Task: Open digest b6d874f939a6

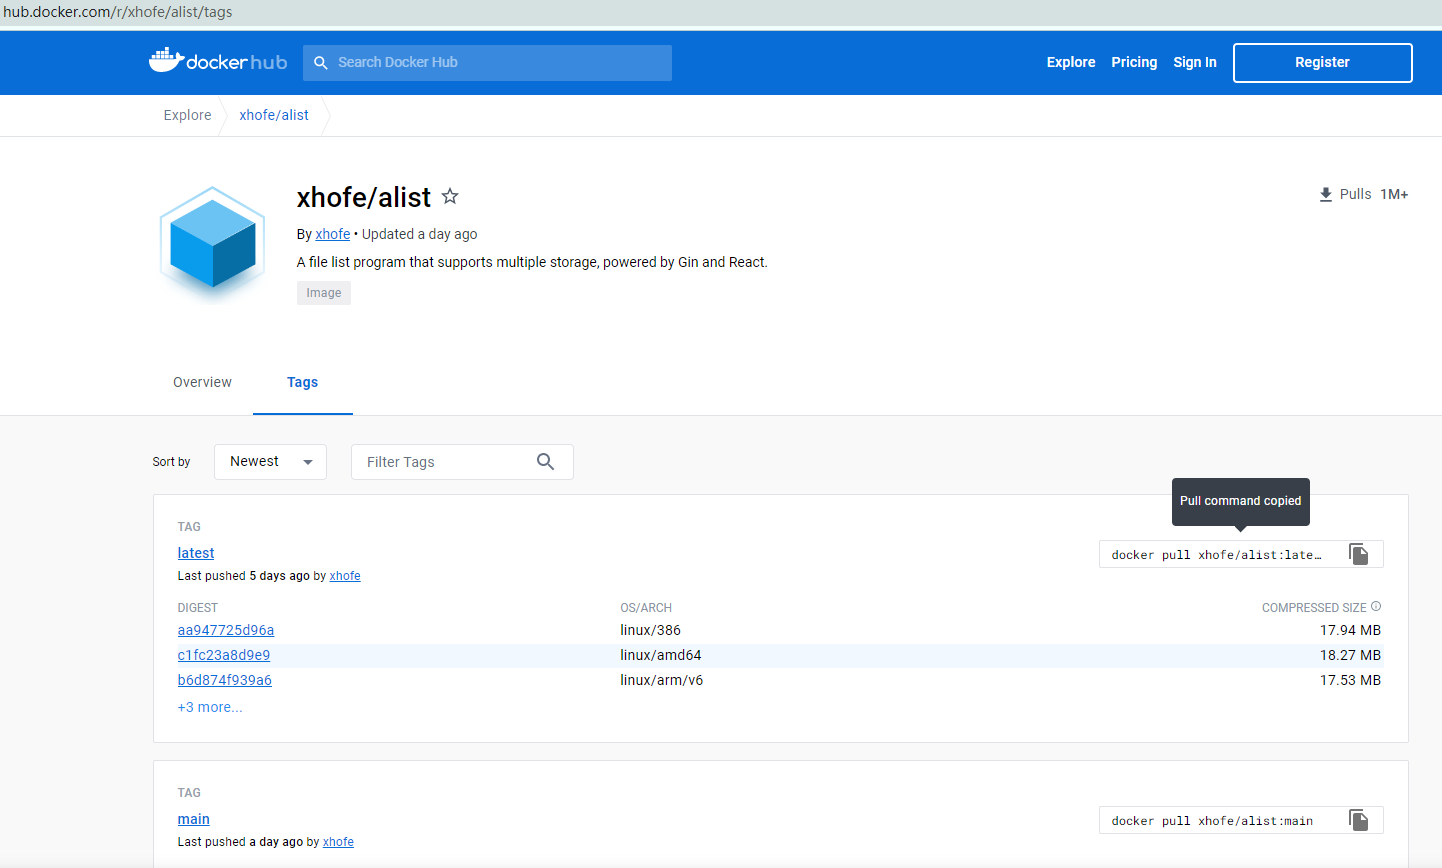Action: click(225, 680)
